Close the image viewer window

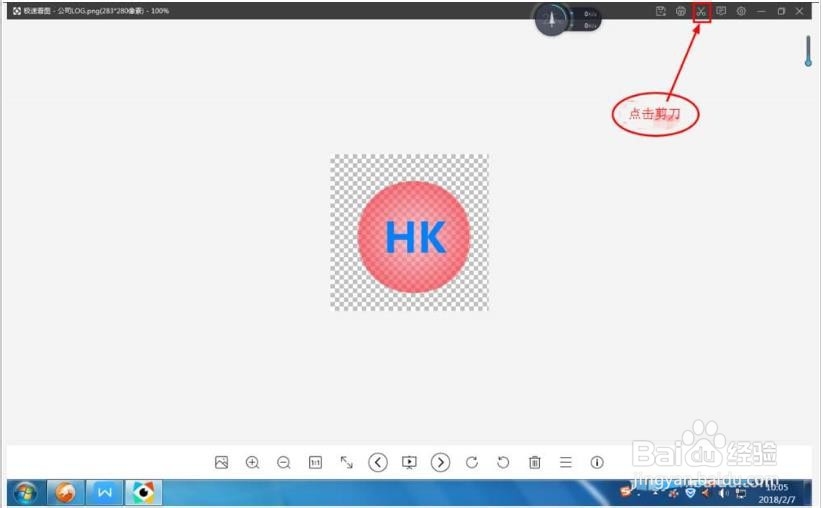pyautogui.click(x=799, y=11)
